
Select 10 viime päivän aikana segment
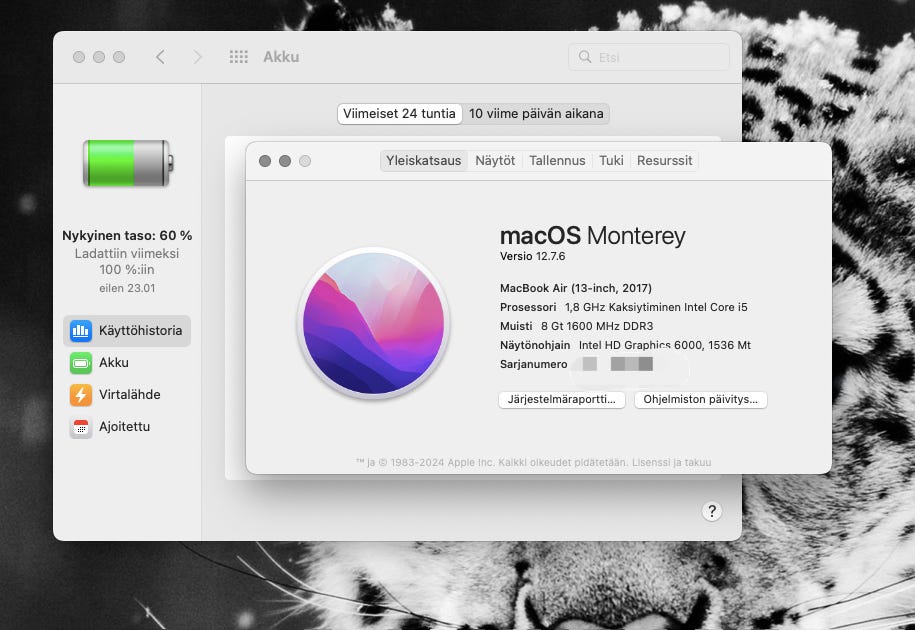tap(536, 114)
